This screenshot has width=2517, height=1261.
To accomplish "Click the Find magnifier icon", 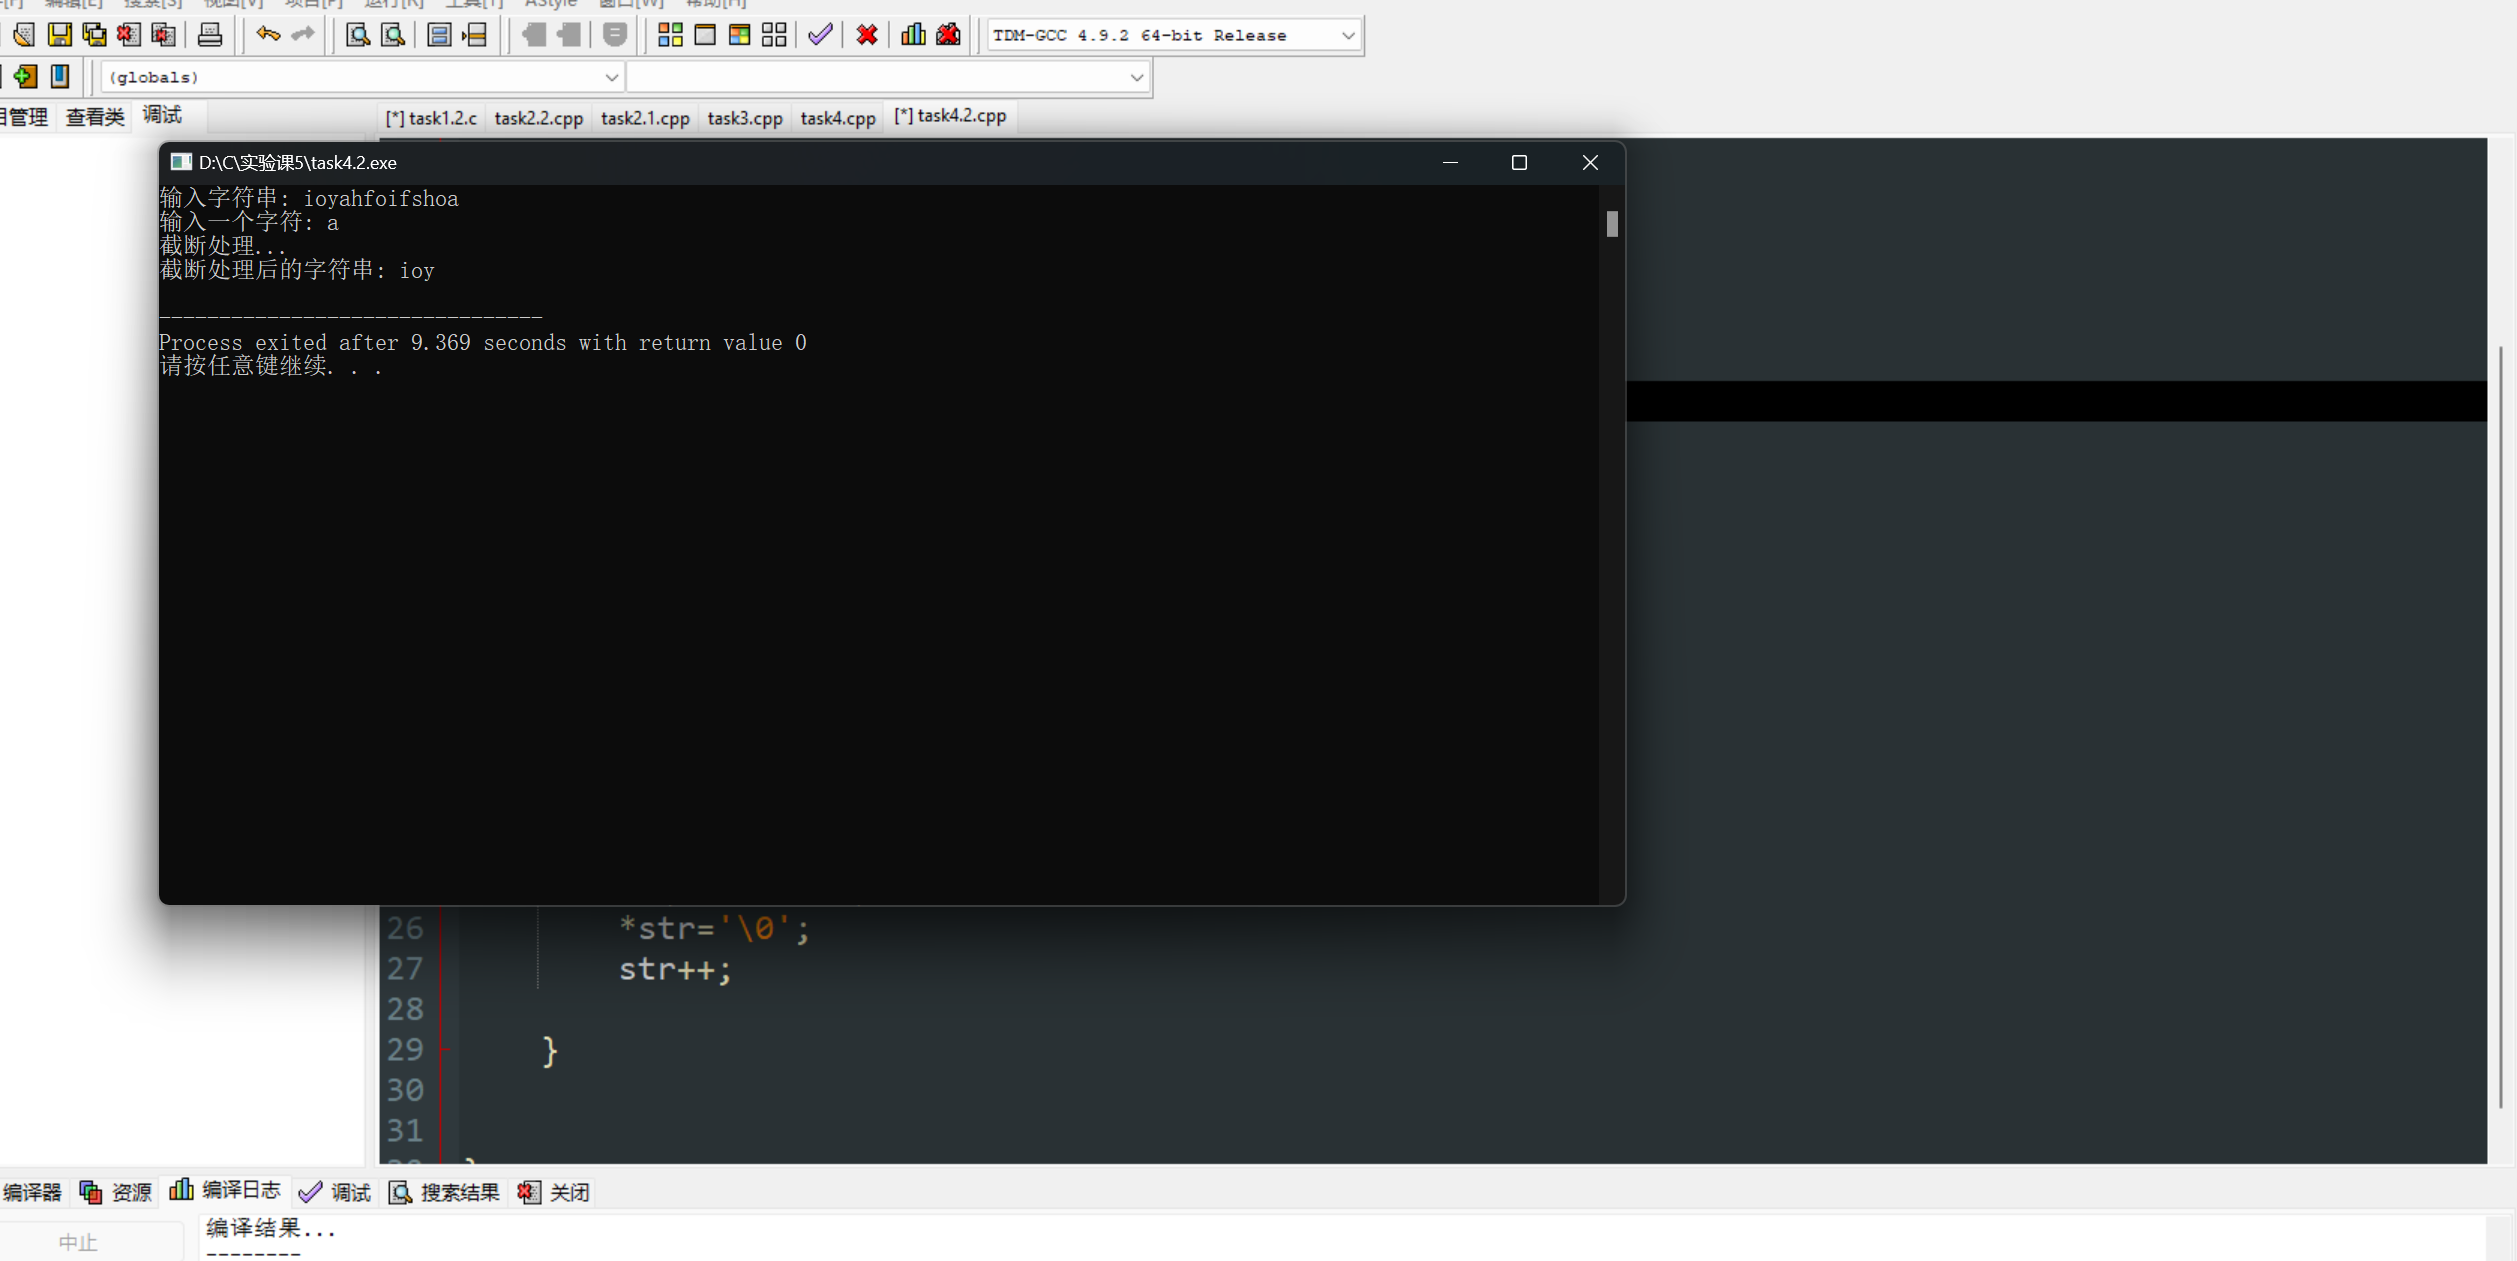I will pos(357,35).
